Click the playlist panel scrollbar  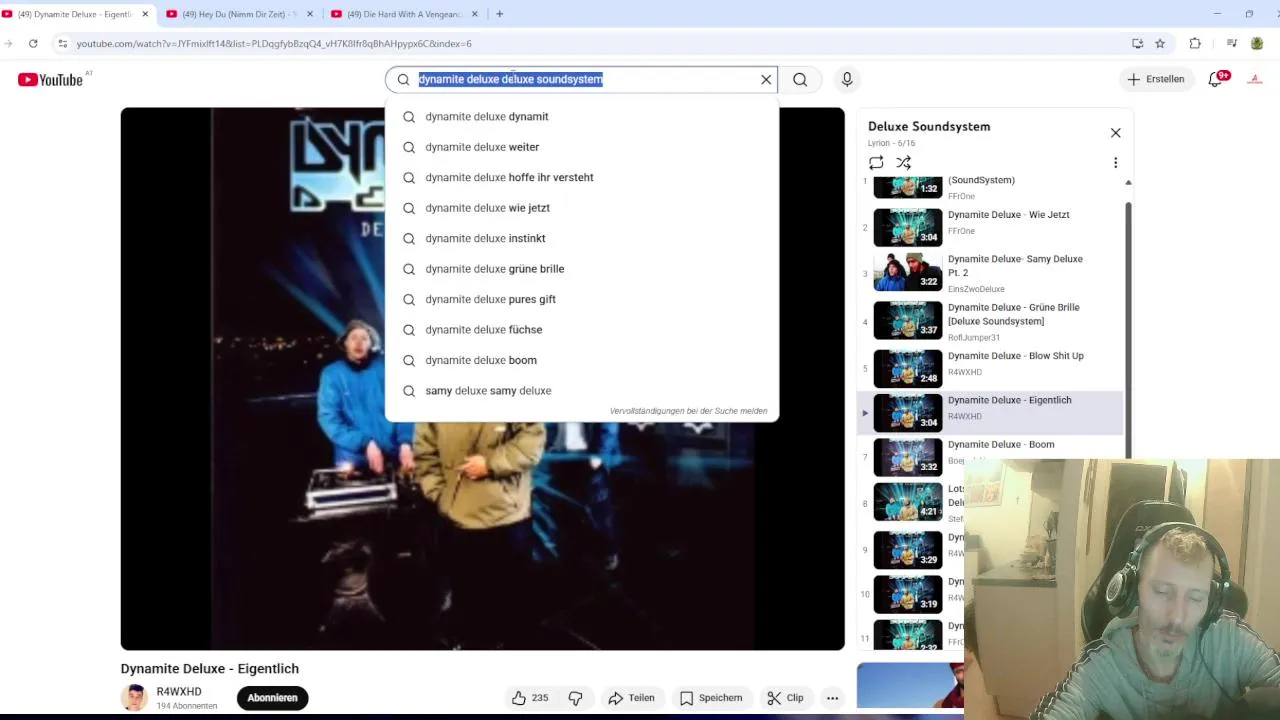click(x=1128, y=330)
